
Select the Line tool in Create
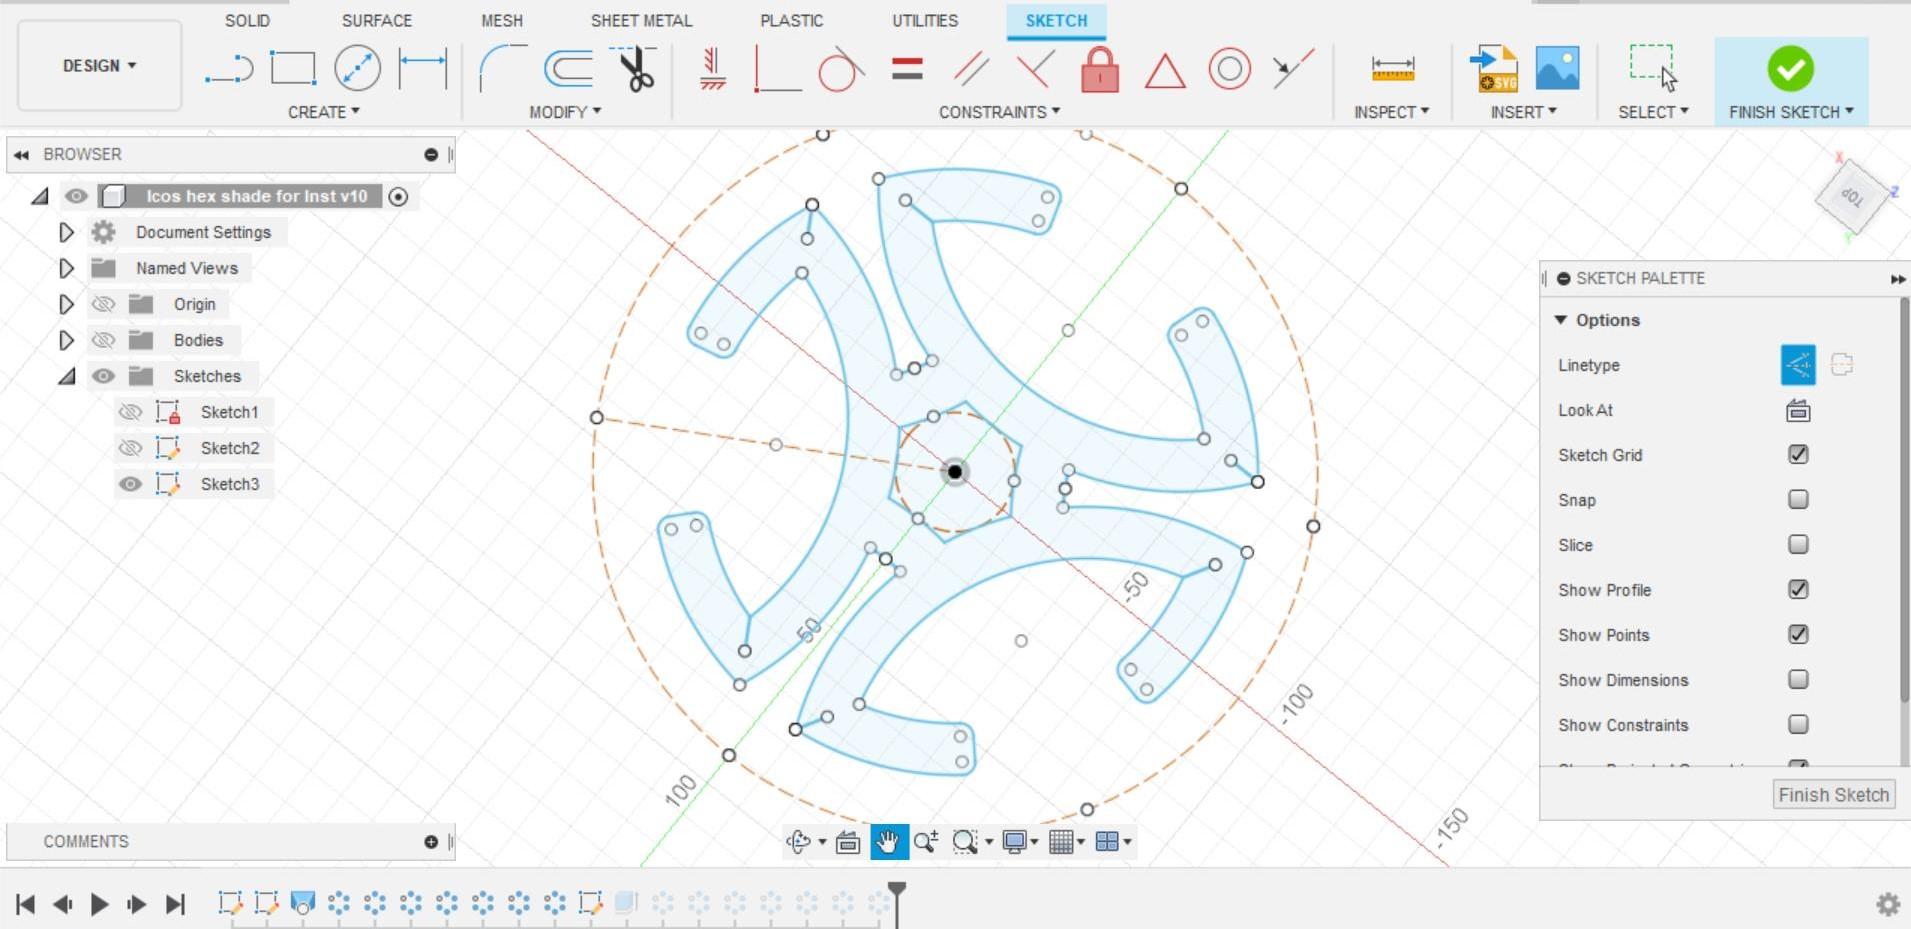pyautogui.click(x=229, y=69)
